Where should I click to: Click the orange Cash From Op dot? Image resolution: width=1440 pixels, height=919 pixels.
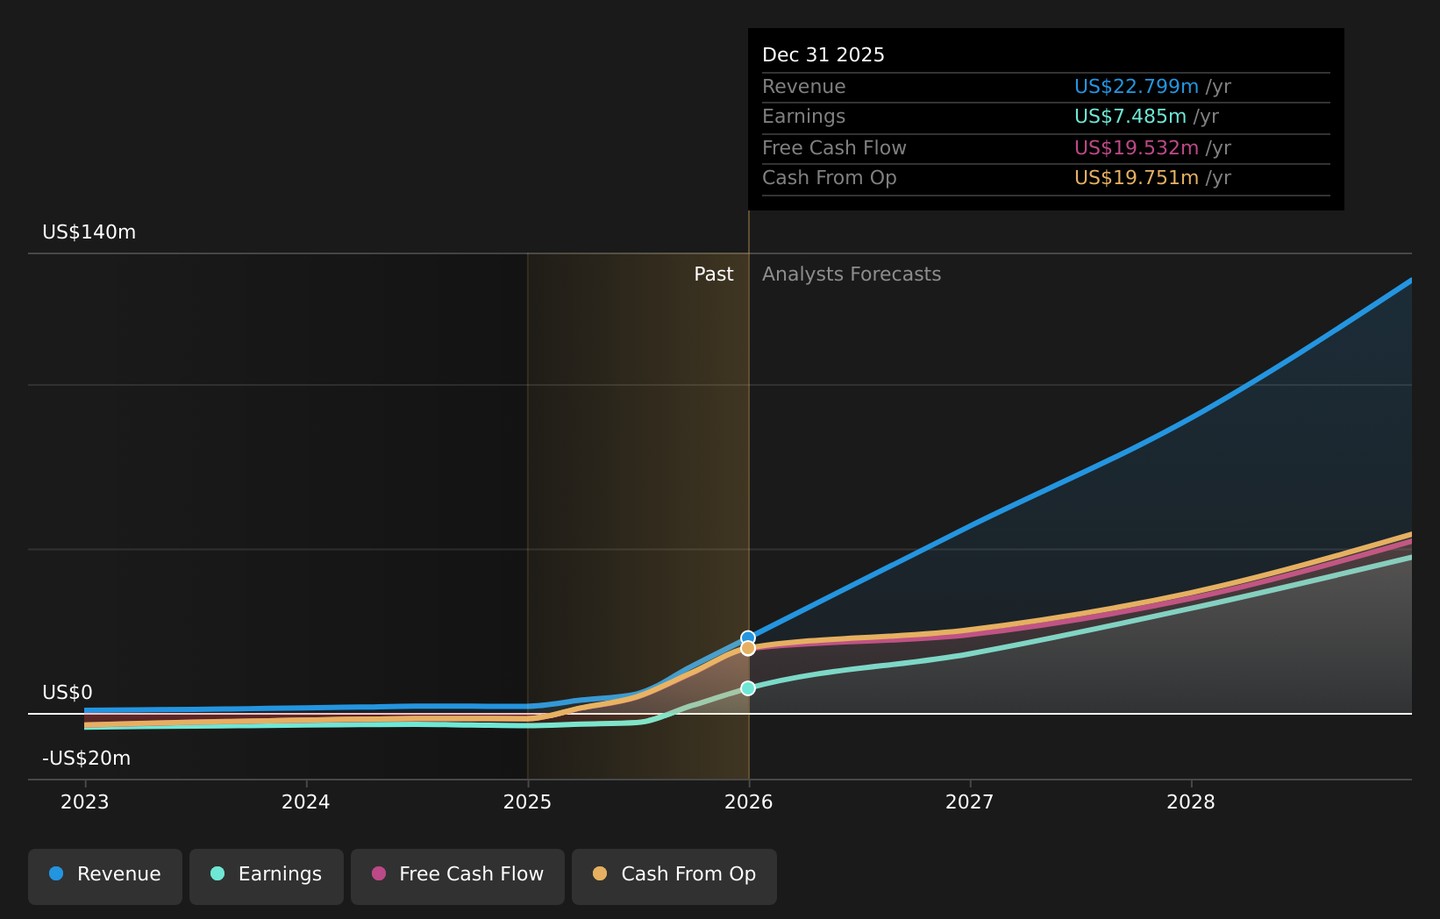coord(600,874)
